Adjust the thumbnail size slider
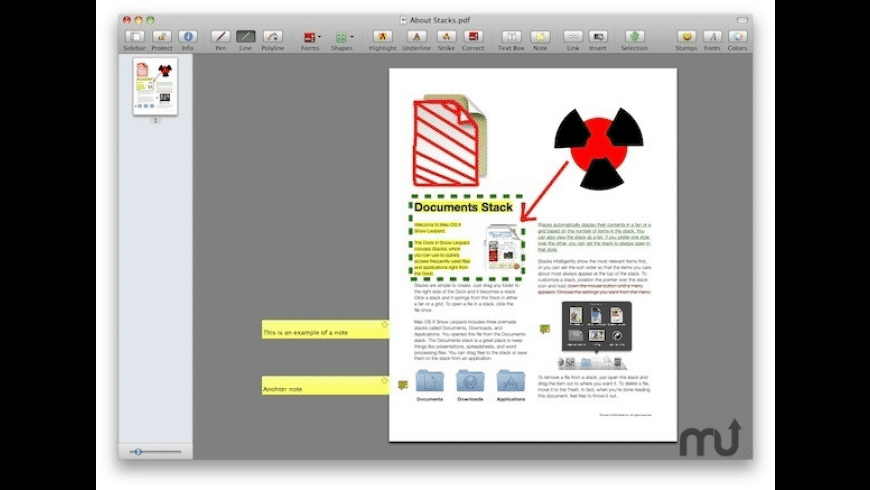Image resolution: width=870 pixels, height=490 pixels. coord(138,452)
